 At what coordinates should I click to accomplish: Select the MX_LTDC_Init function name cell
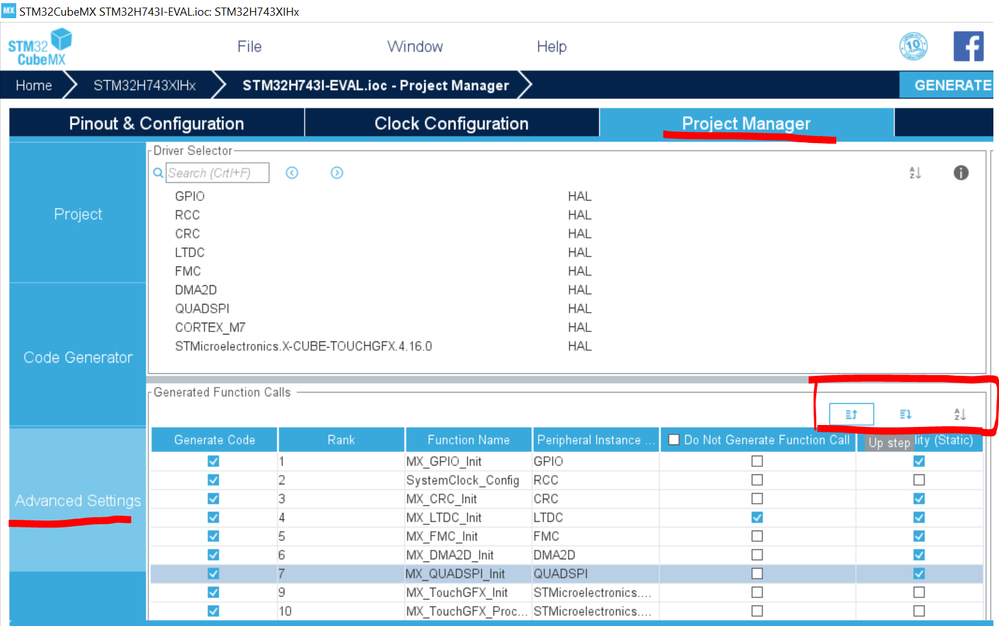pyautogui.click(x=468, y=518)
